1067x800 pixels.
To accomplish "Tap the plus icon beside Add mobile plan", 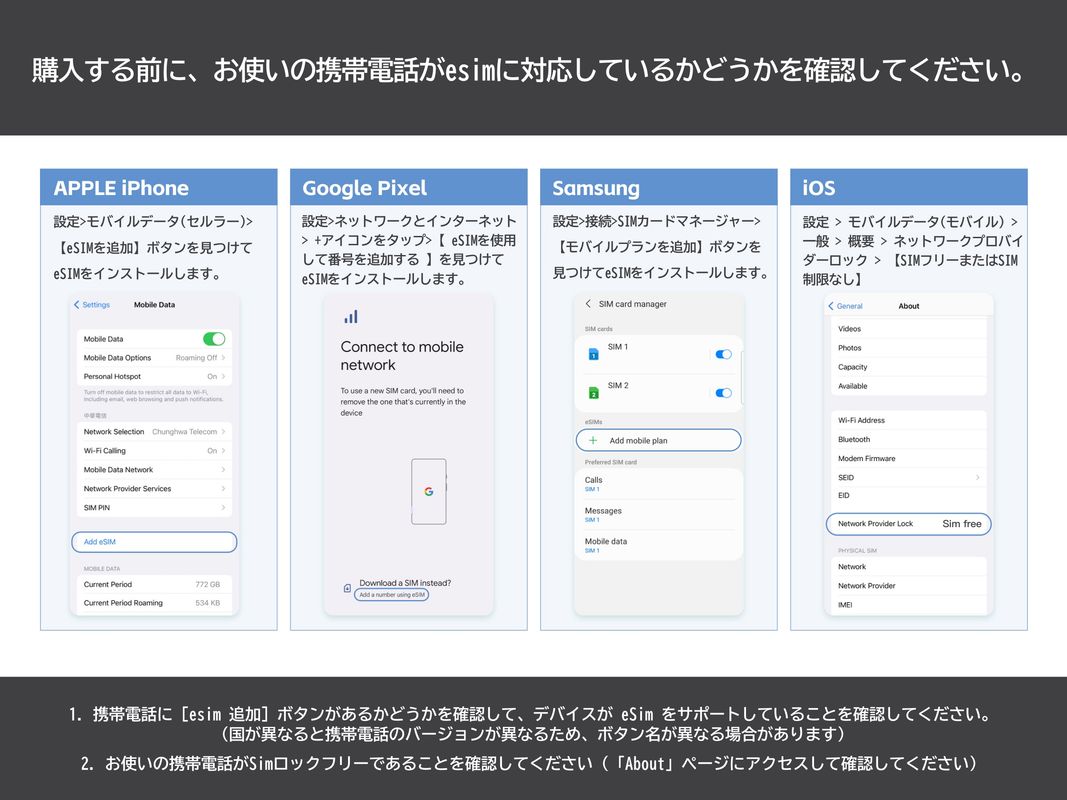I will (x=593, y=440).
